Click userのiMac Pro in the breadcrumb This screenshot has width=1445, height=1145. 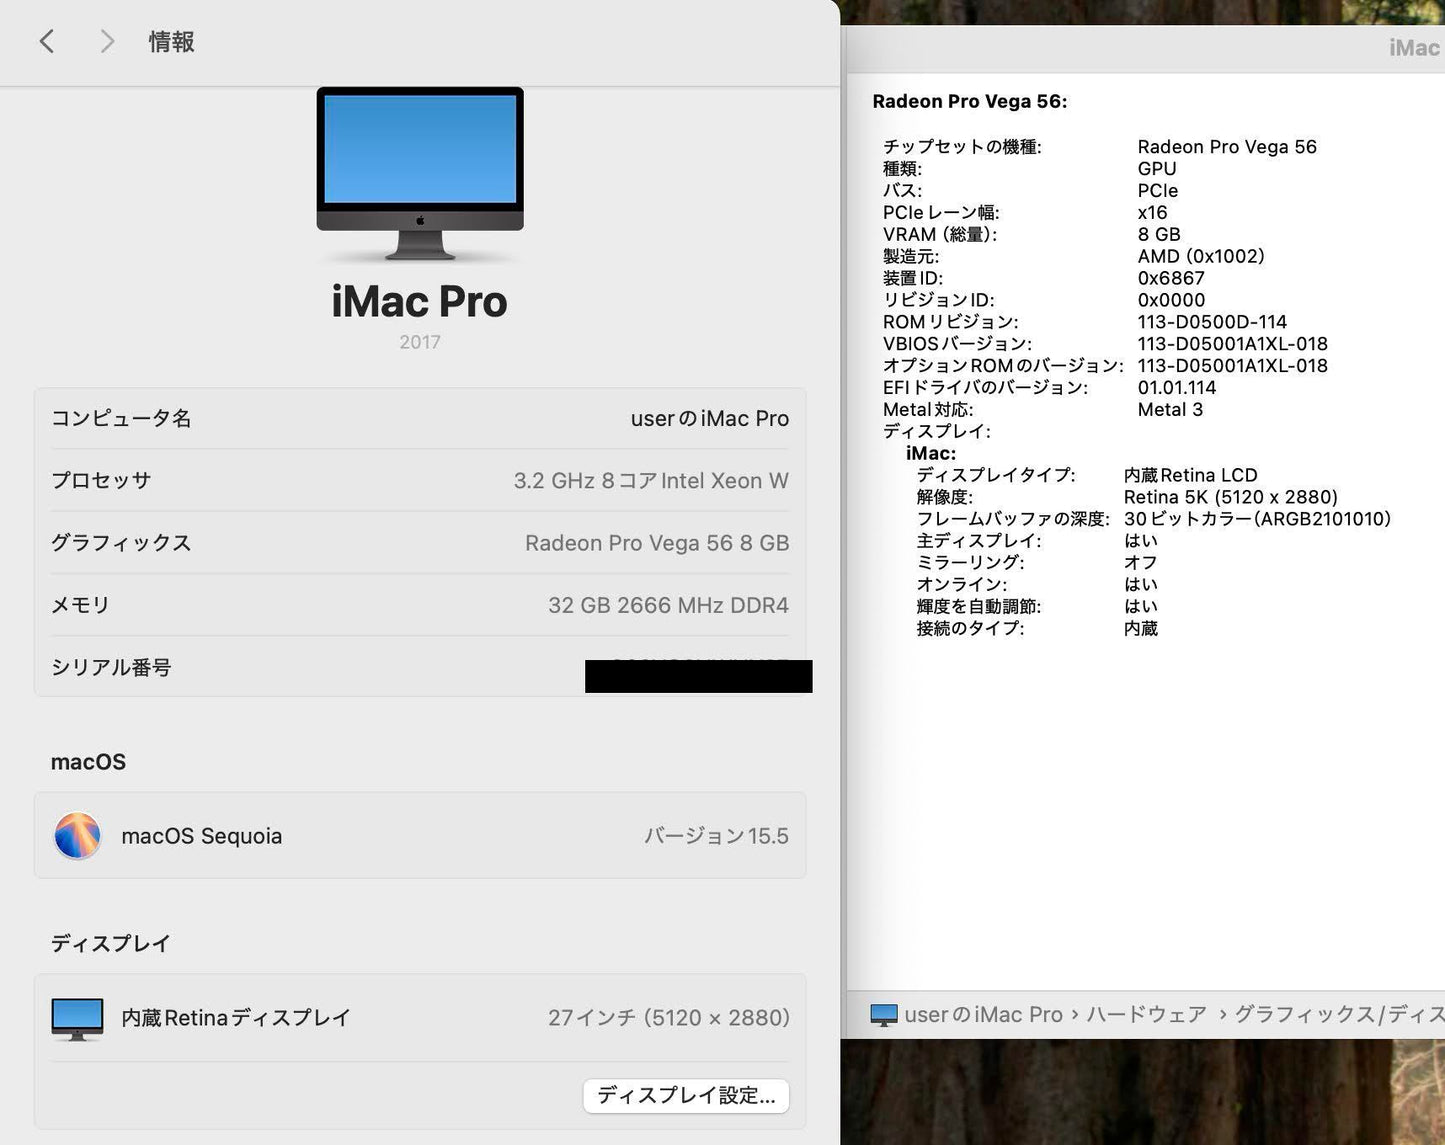983,1014
